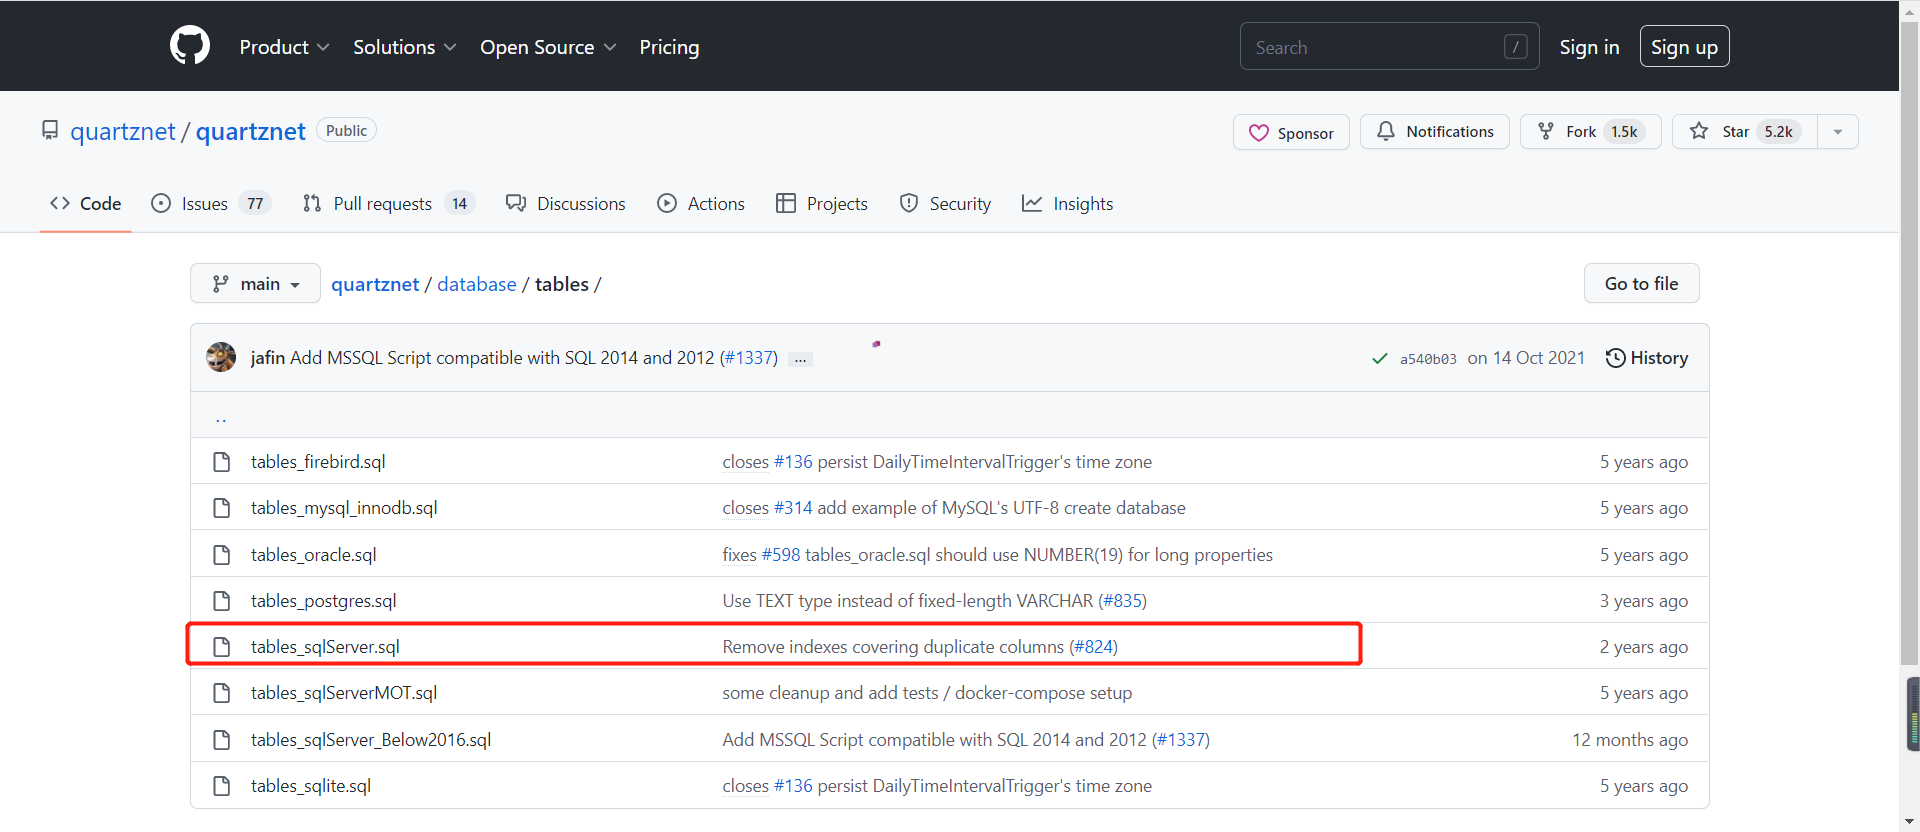Expand the Open Source menu
Image resolution: width=1920 pixels, height=832 pixels.
click(x=547, y=47)
